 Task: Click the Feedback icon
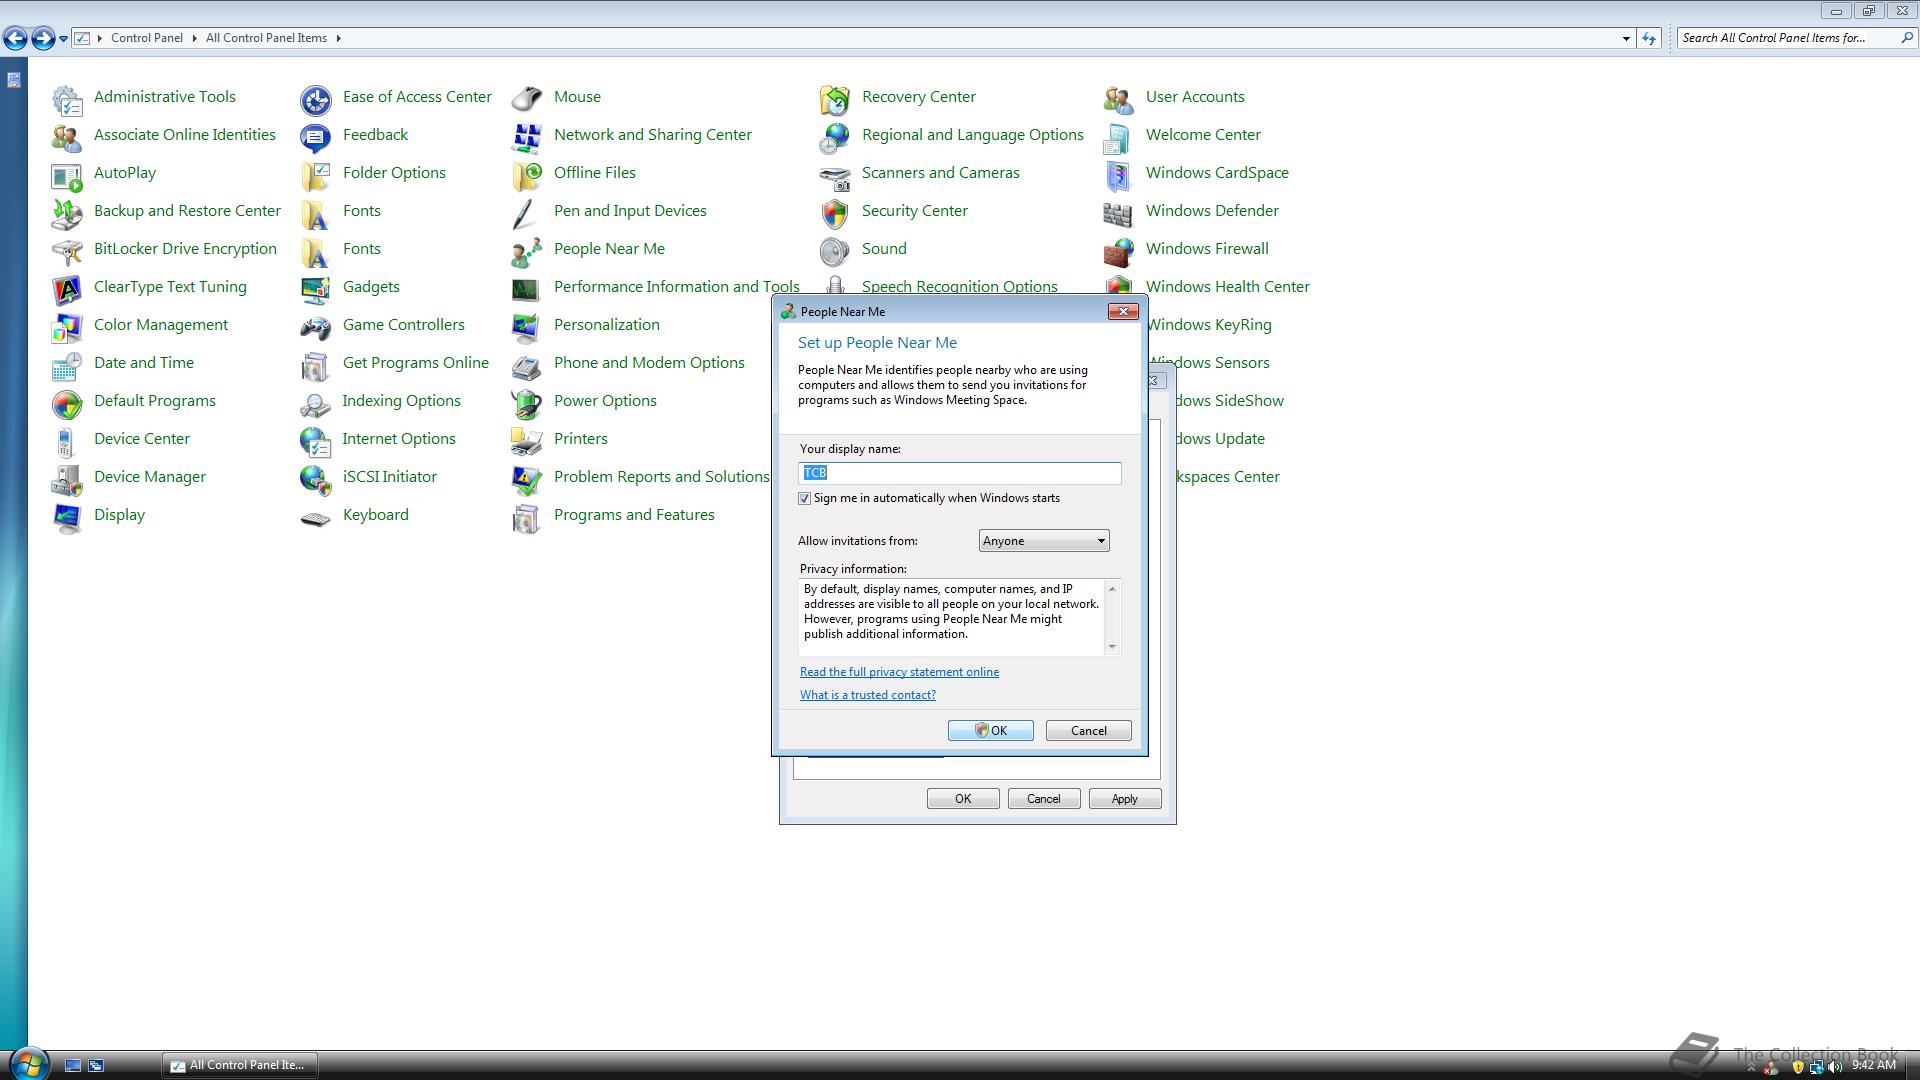click(x=316, y=137)
